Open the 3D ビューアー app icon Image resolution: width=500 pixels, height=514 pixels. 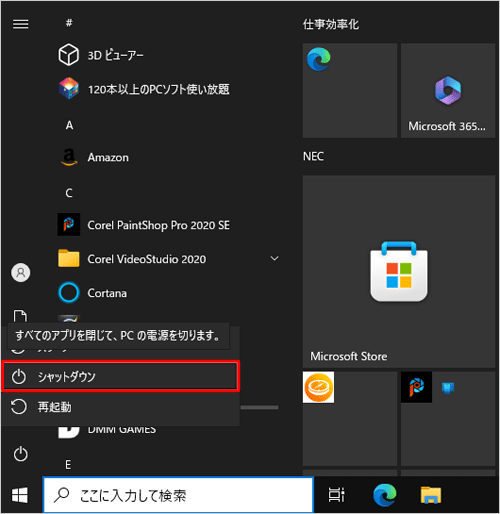pos(69,55)
